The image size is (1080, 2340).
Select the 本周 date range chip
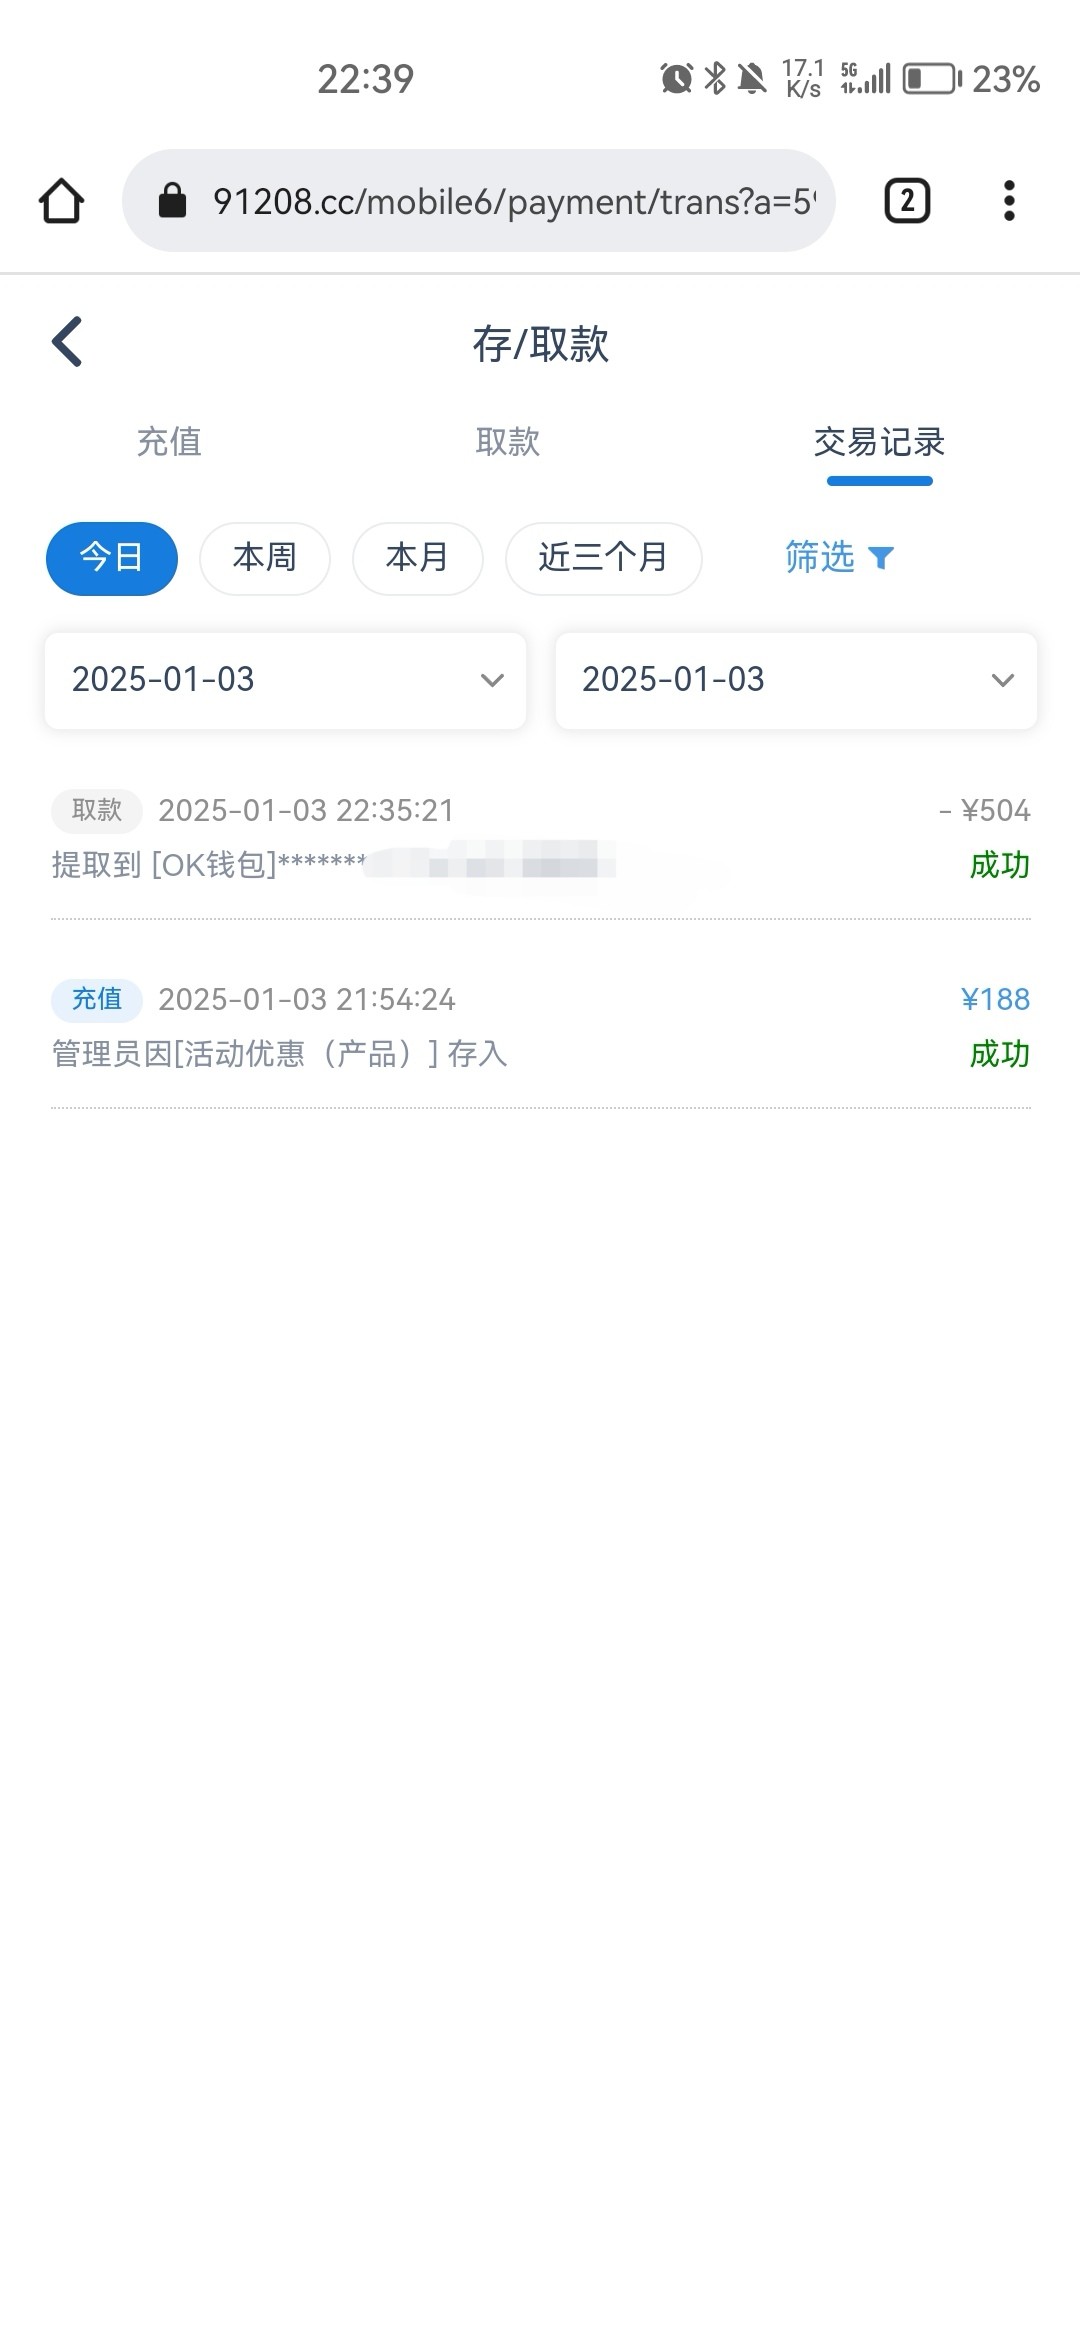(265, 558)
